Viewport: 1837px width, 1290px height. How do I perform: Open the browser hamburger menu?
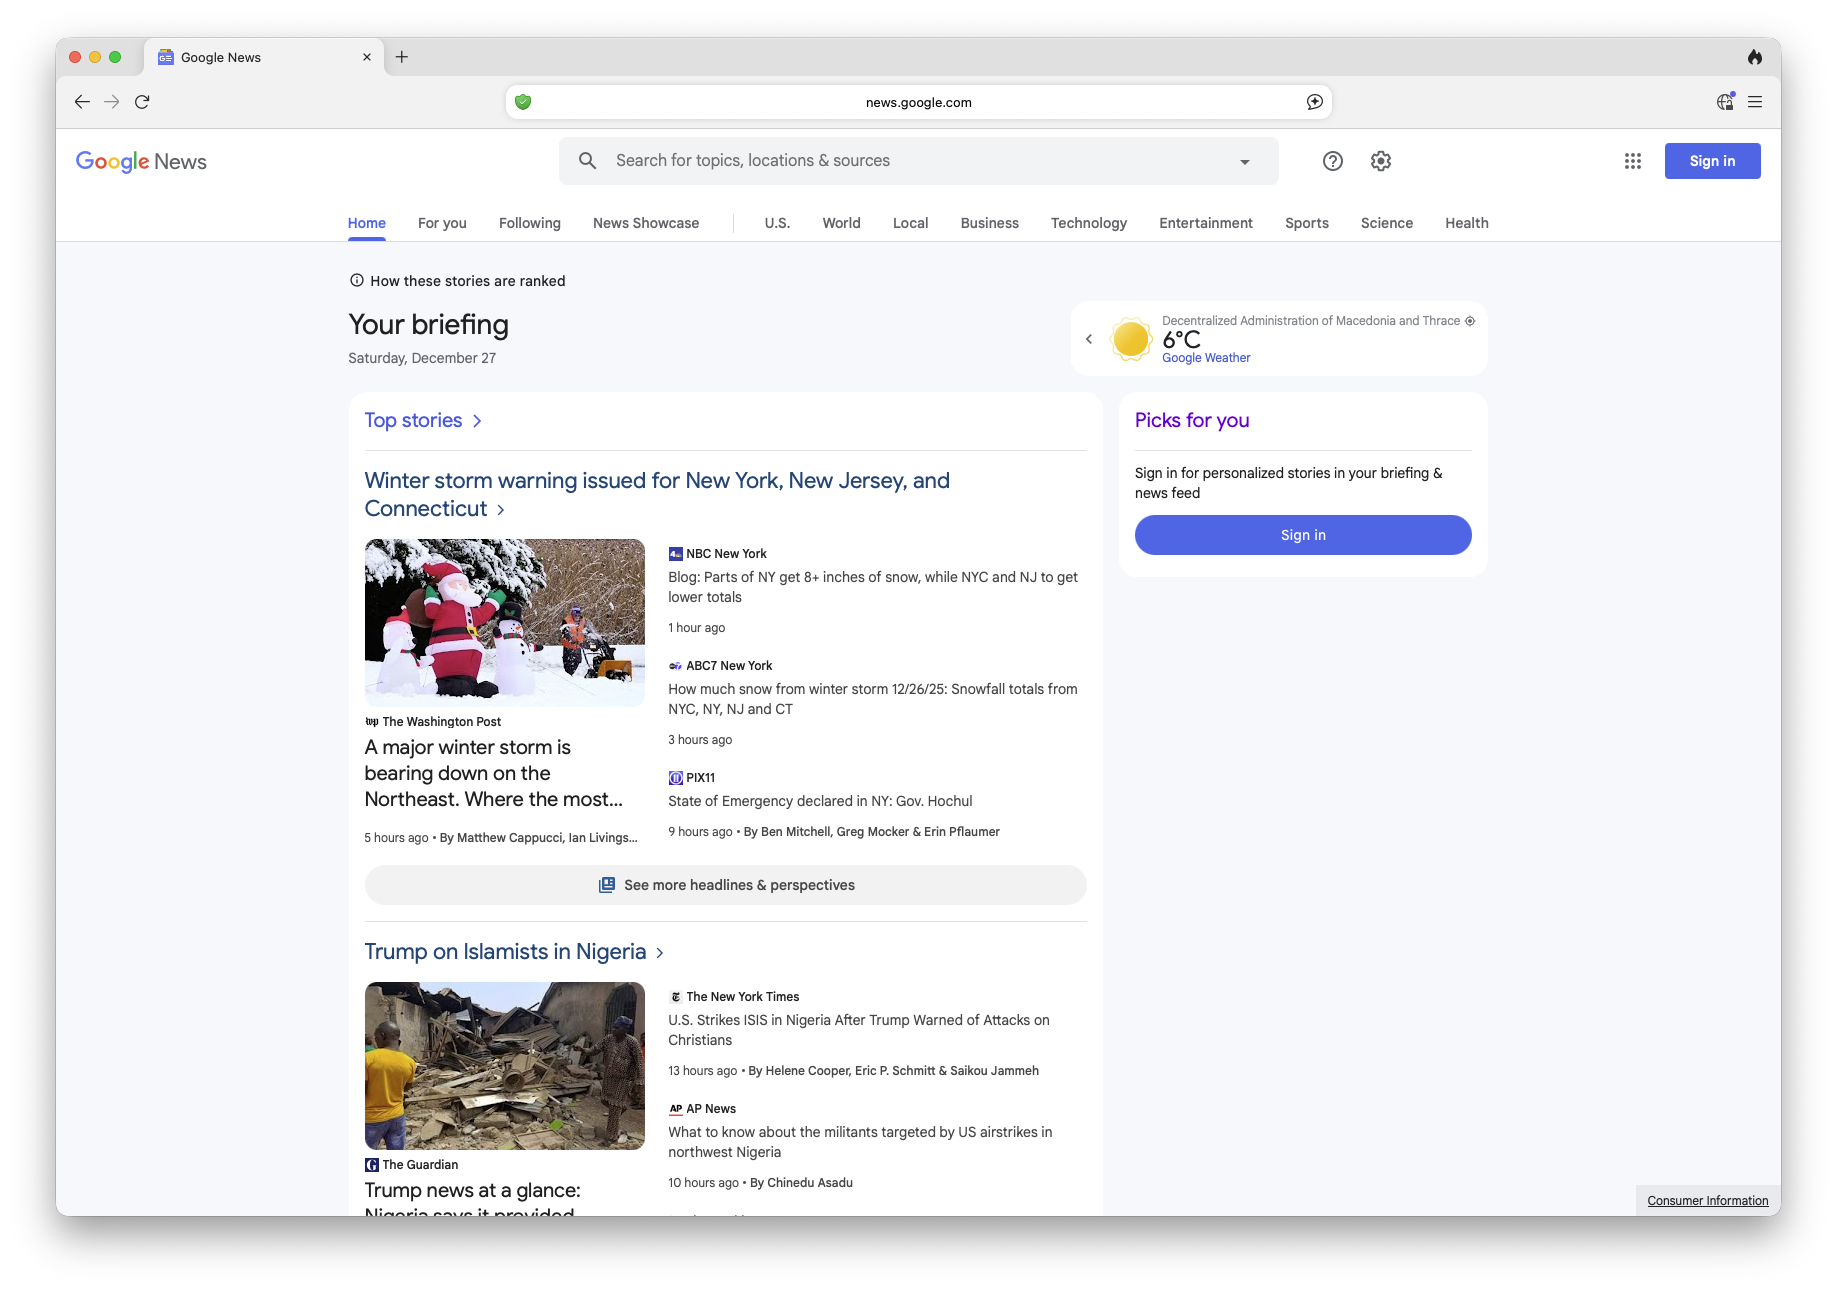click(x=1755, y=102)
